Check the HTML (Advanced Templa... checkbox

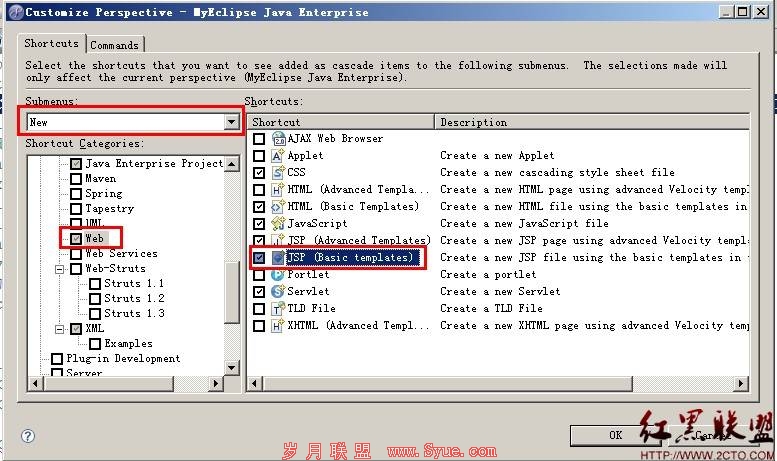pyautogui.click(x=259, y=190)
